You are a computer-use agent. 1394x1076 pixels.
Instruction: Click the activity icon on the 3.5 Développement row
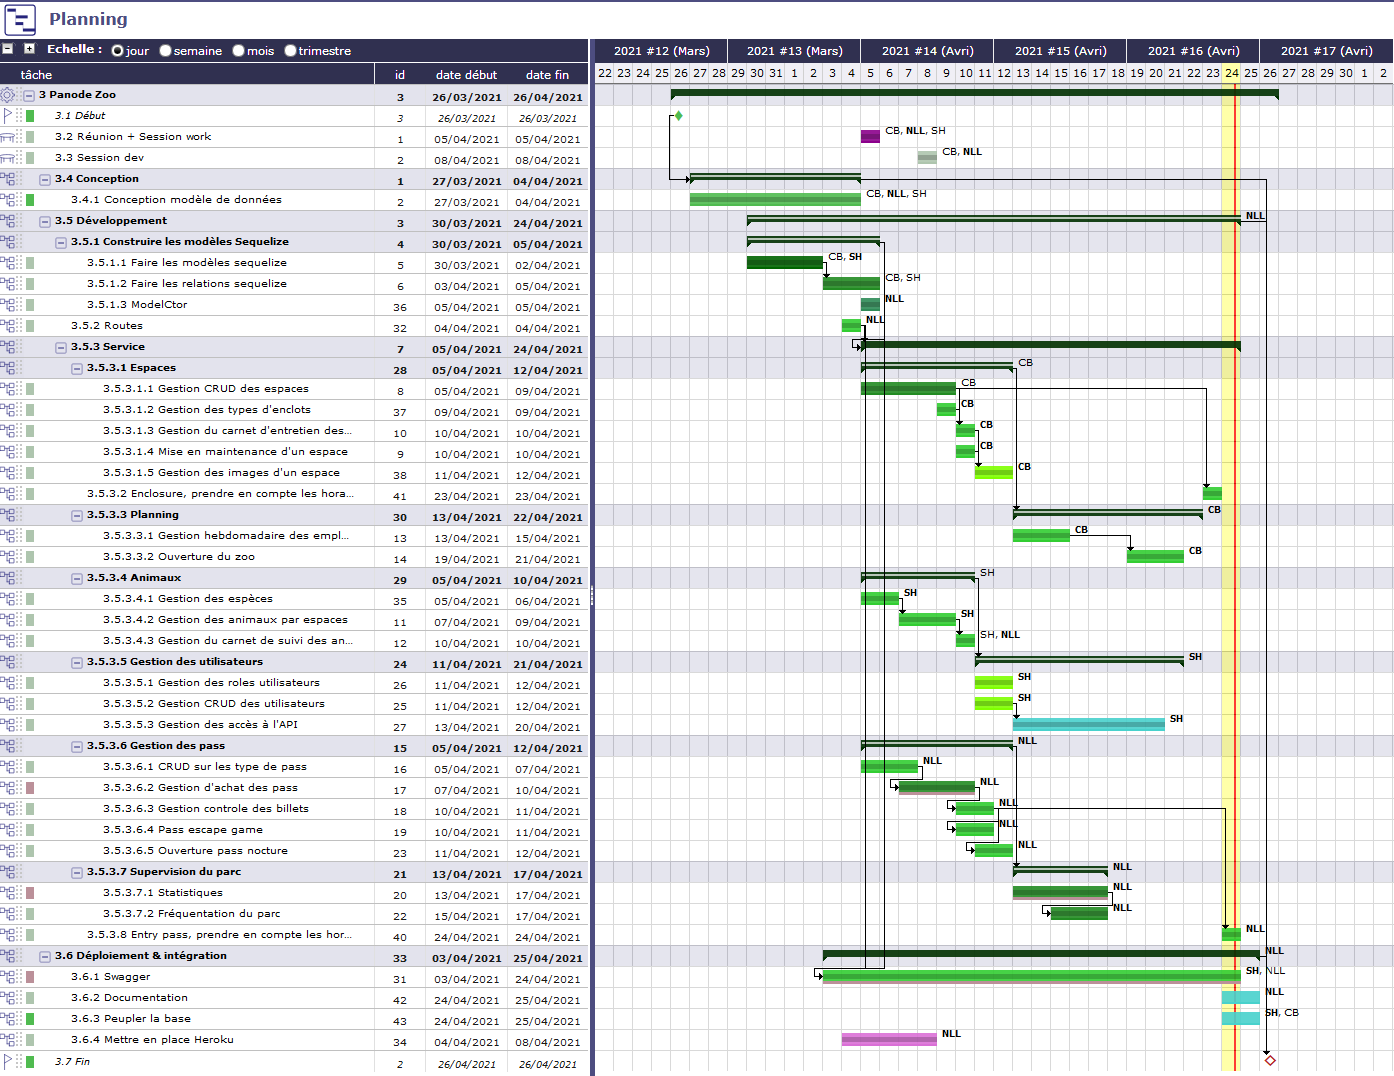click(9, 221)
